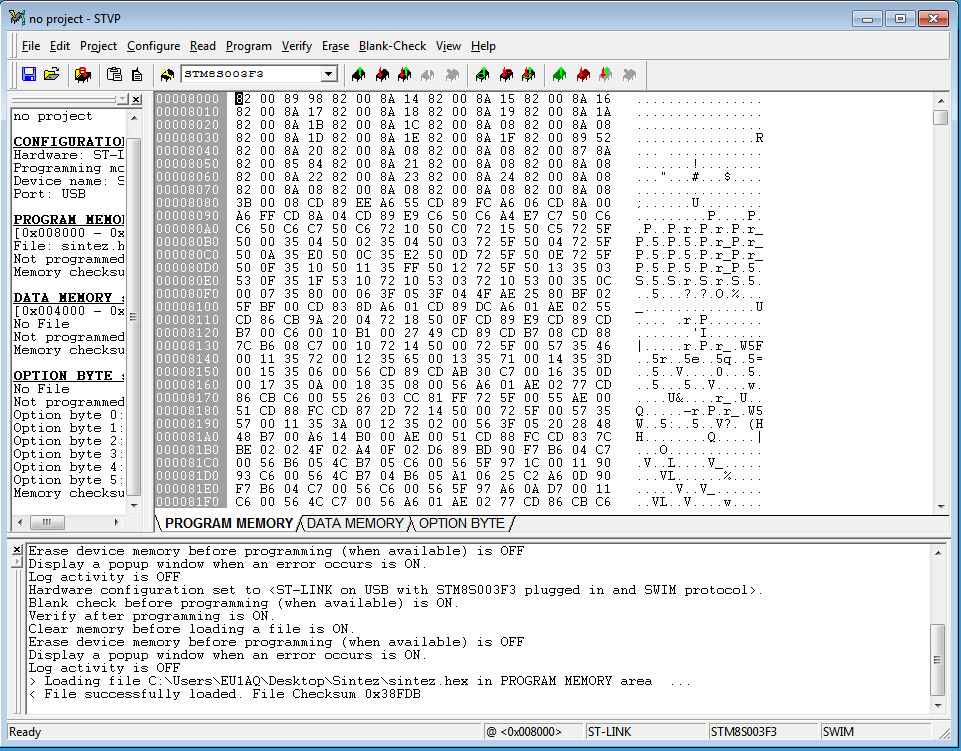Viewport: 961px width, 751px height.
Task: Click the Save file toolbar icon
Action: 29,74
